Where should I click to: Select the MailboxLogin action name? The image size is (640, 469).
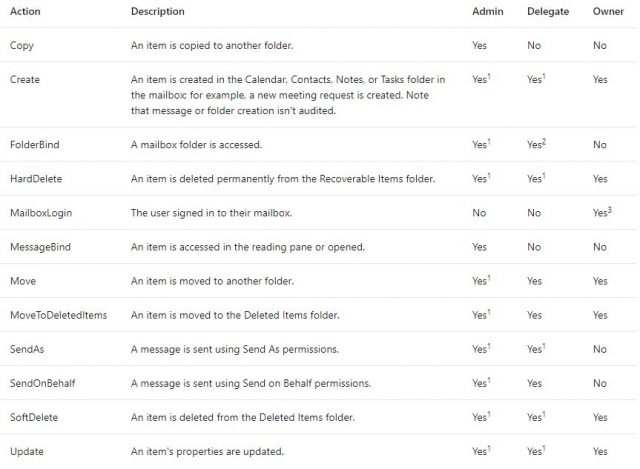pos(41,213)
